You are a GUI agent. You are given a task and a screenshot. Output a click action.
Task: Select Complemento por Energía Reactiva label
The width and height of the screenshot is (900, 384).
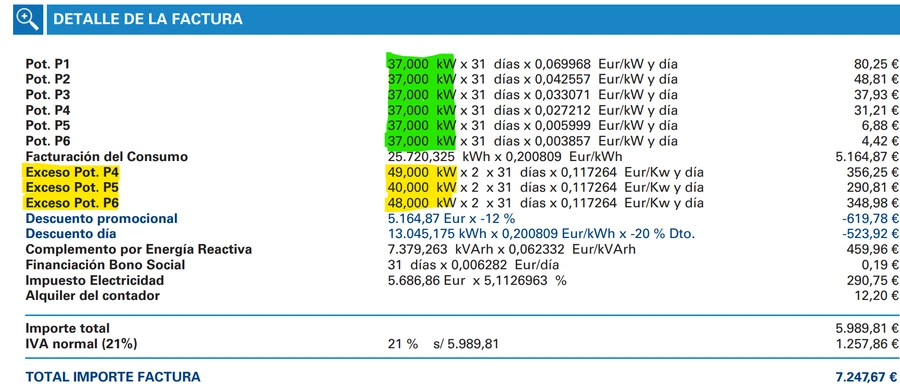(138, 250)
